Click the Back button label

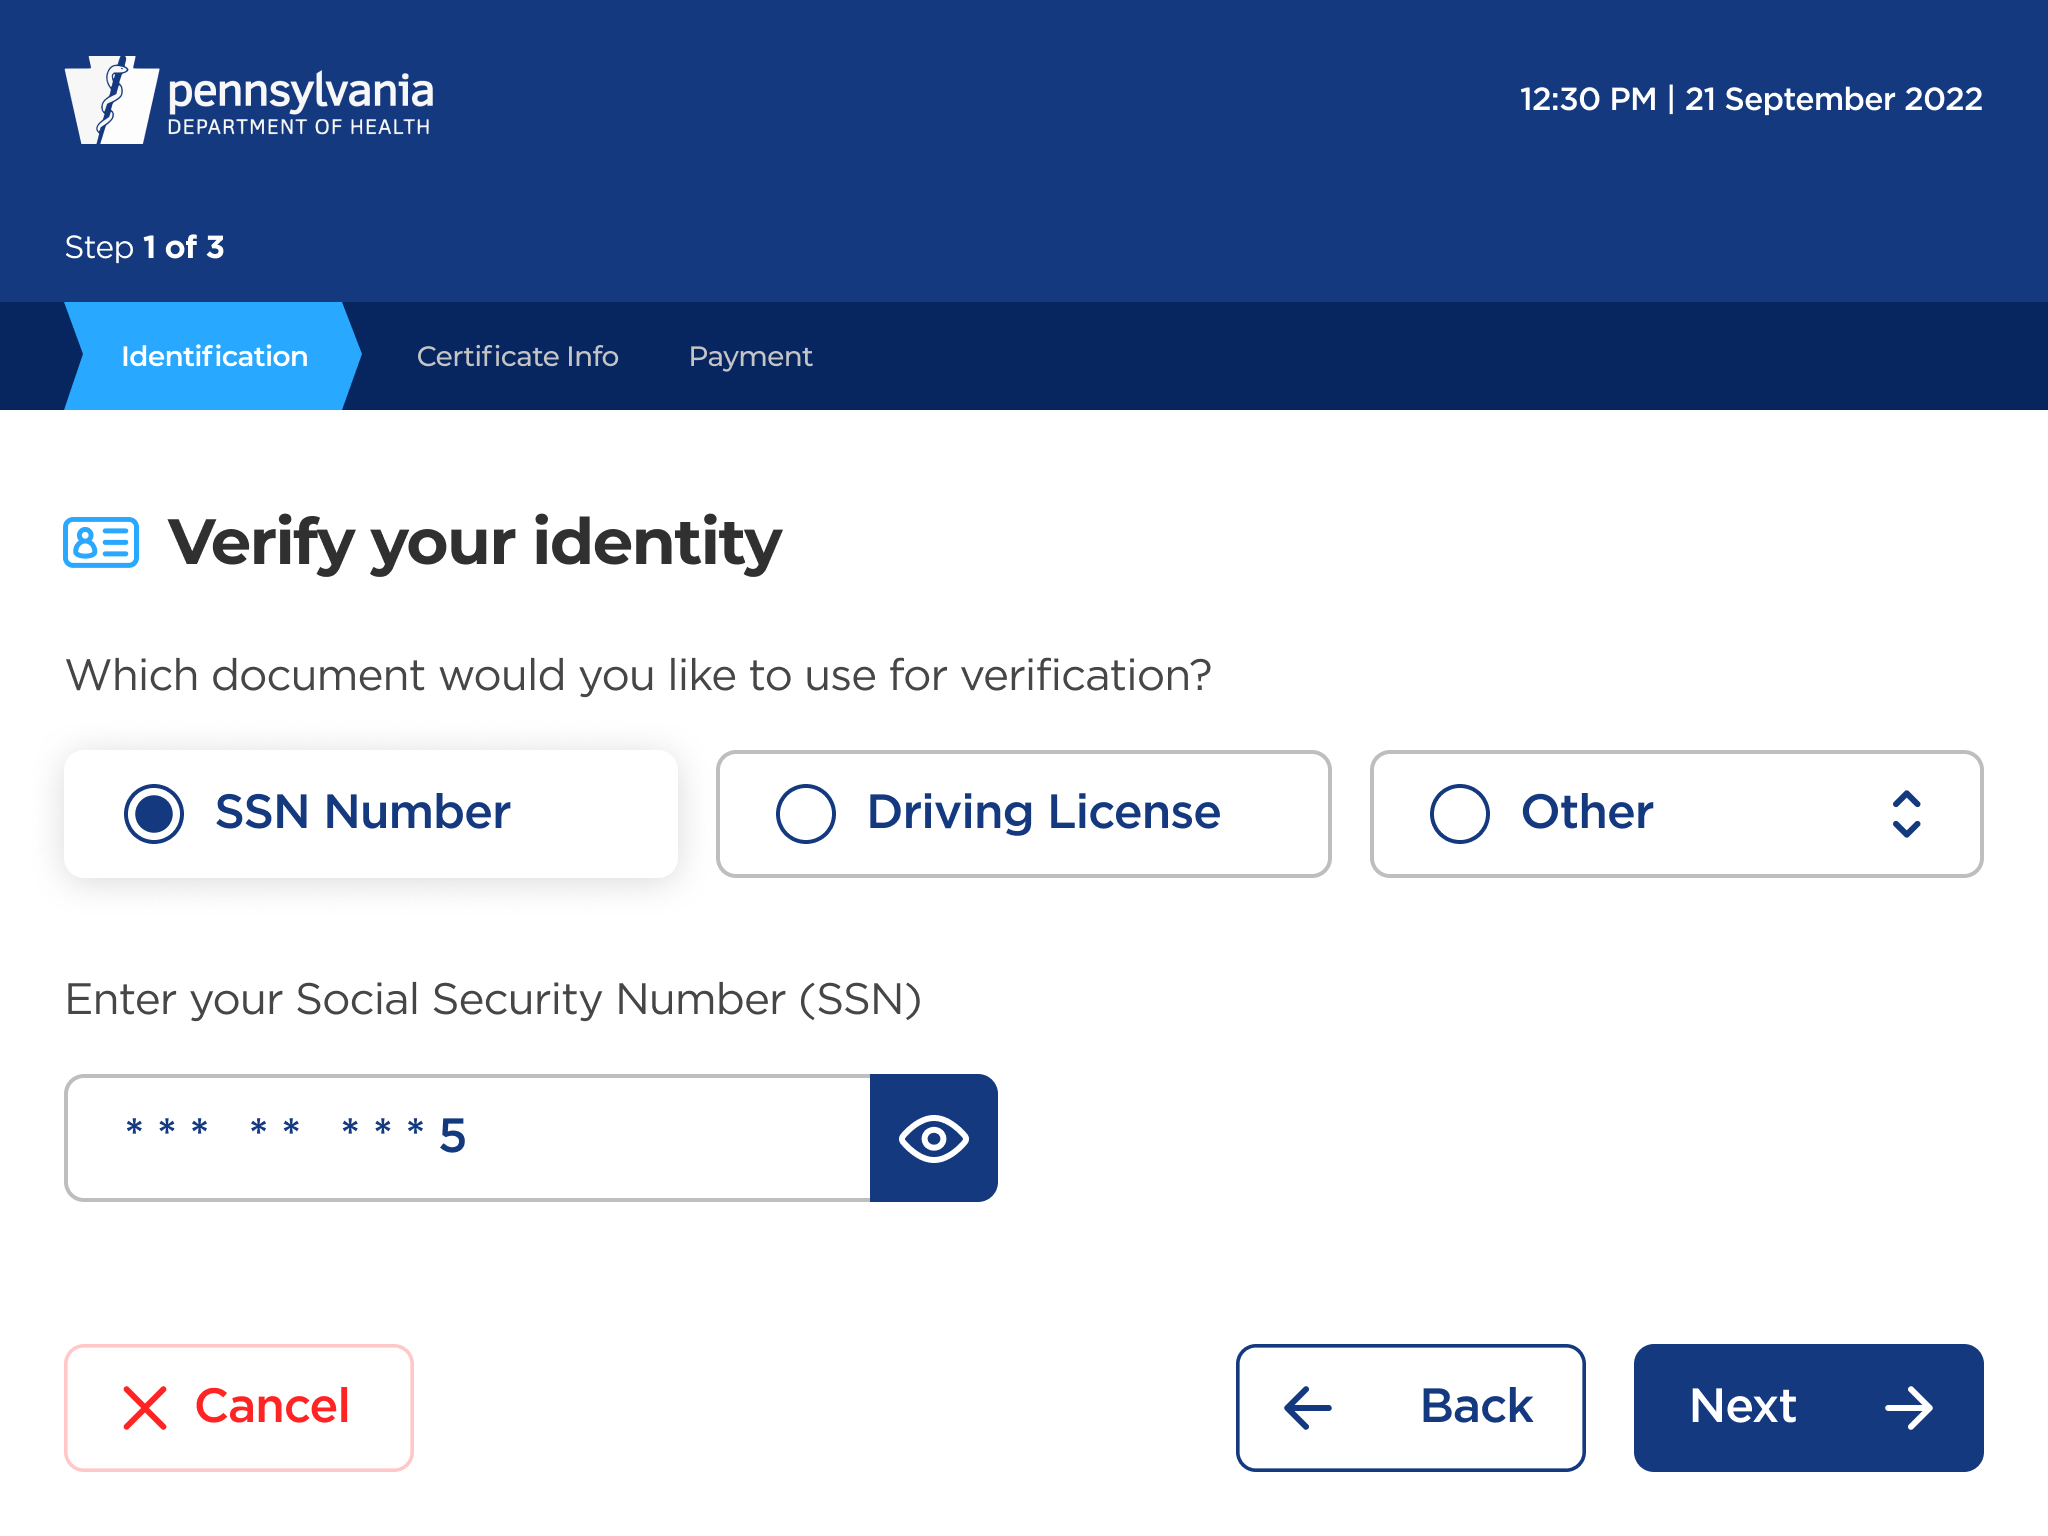(1476, 1407)
